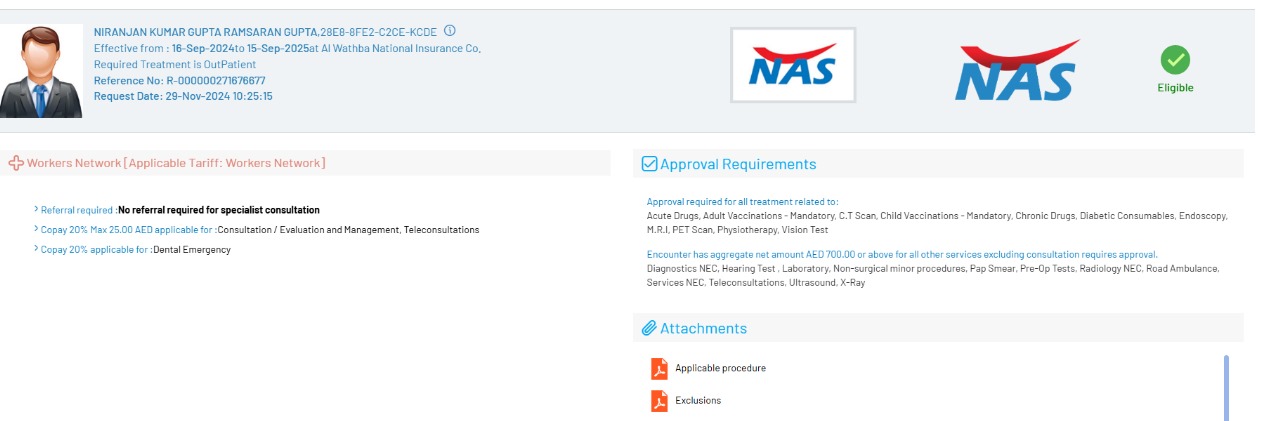
Task: Click the info icon beside member ID
Action: coord(450,31)
